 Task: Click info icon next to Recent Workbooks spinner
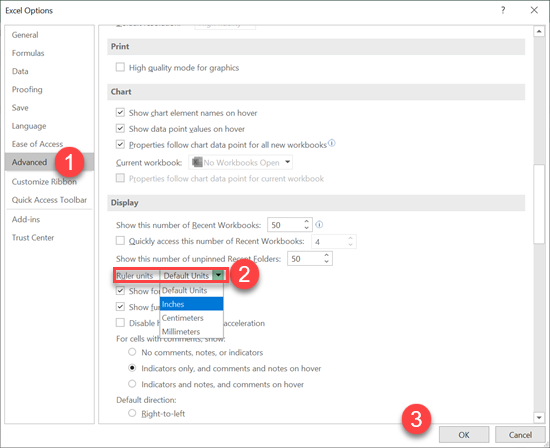click(x=319, y=225)
